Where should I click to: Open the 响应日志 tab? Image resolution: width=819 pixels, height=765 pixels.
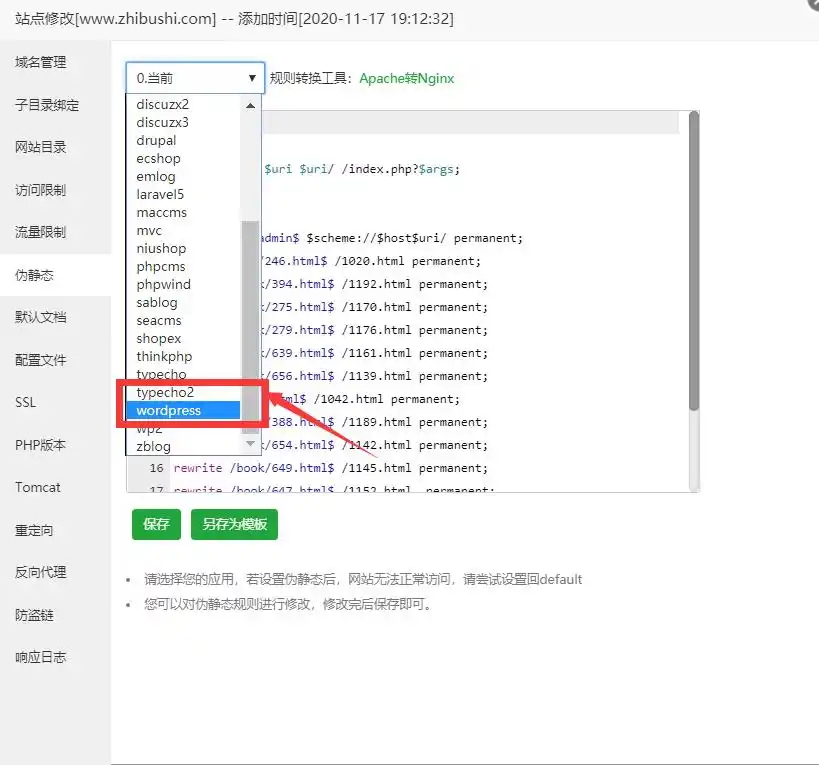pyautogui.click(x=41, y=657)
